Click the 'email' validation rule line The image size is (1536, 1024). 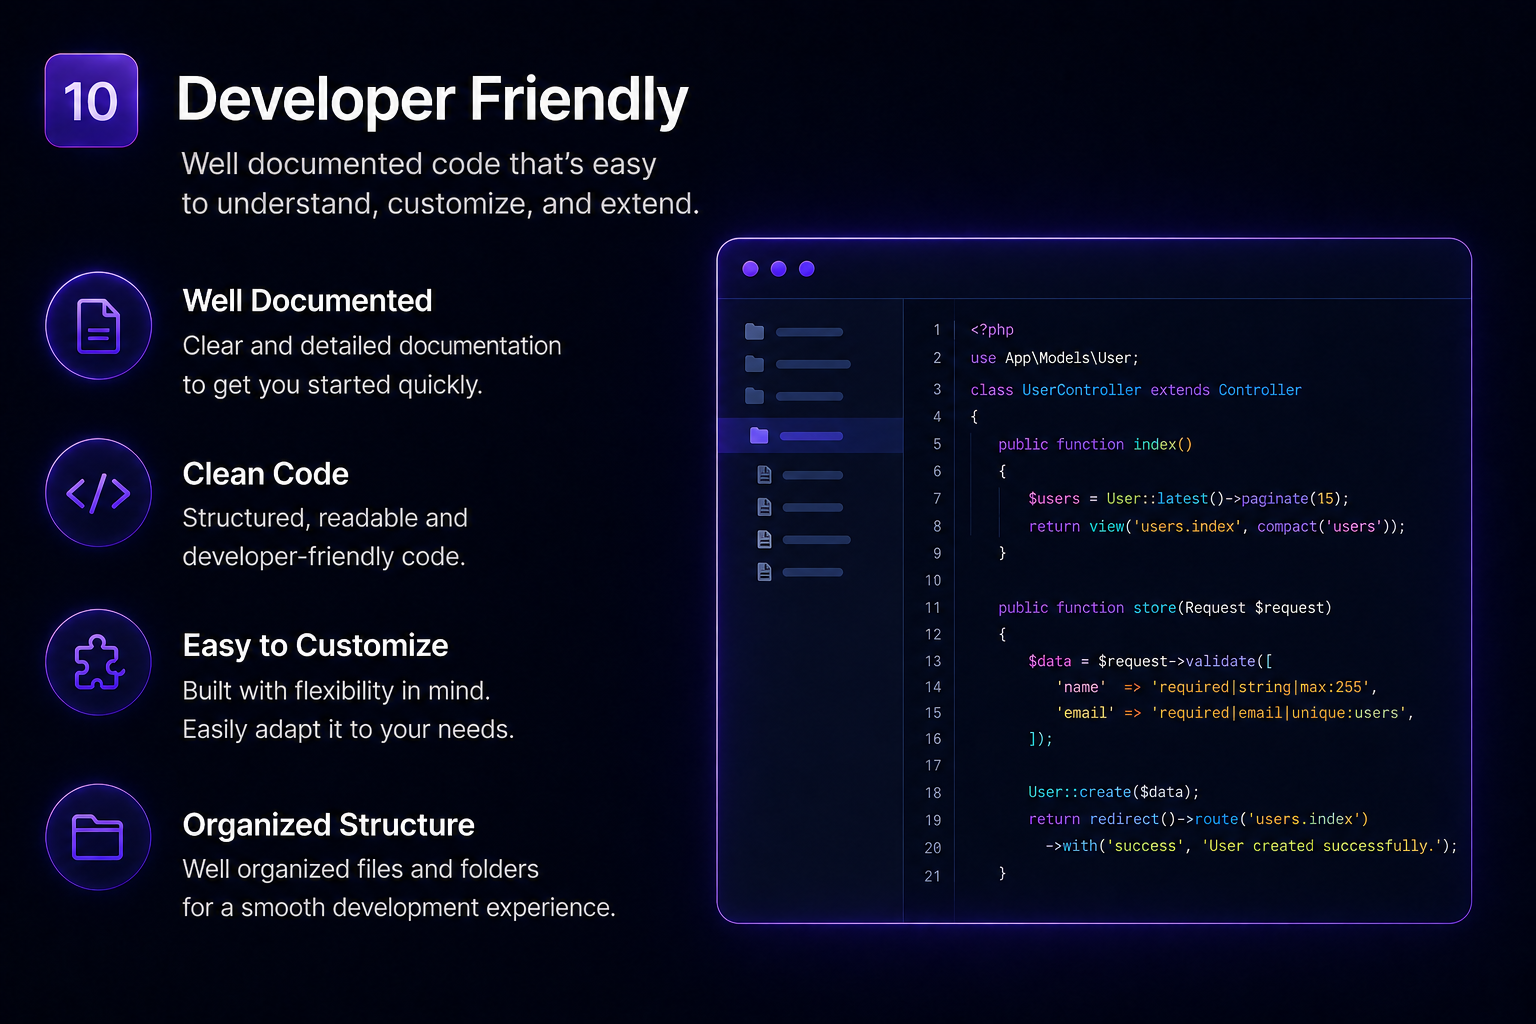pyautogui.click(x=1235, y=713)
